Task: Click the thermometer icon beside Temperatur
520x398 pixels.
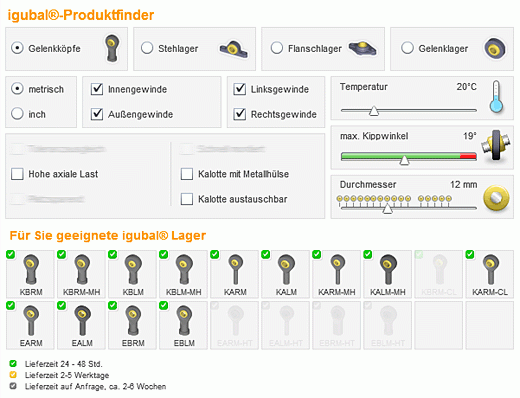Action: [x=496, y=97]
